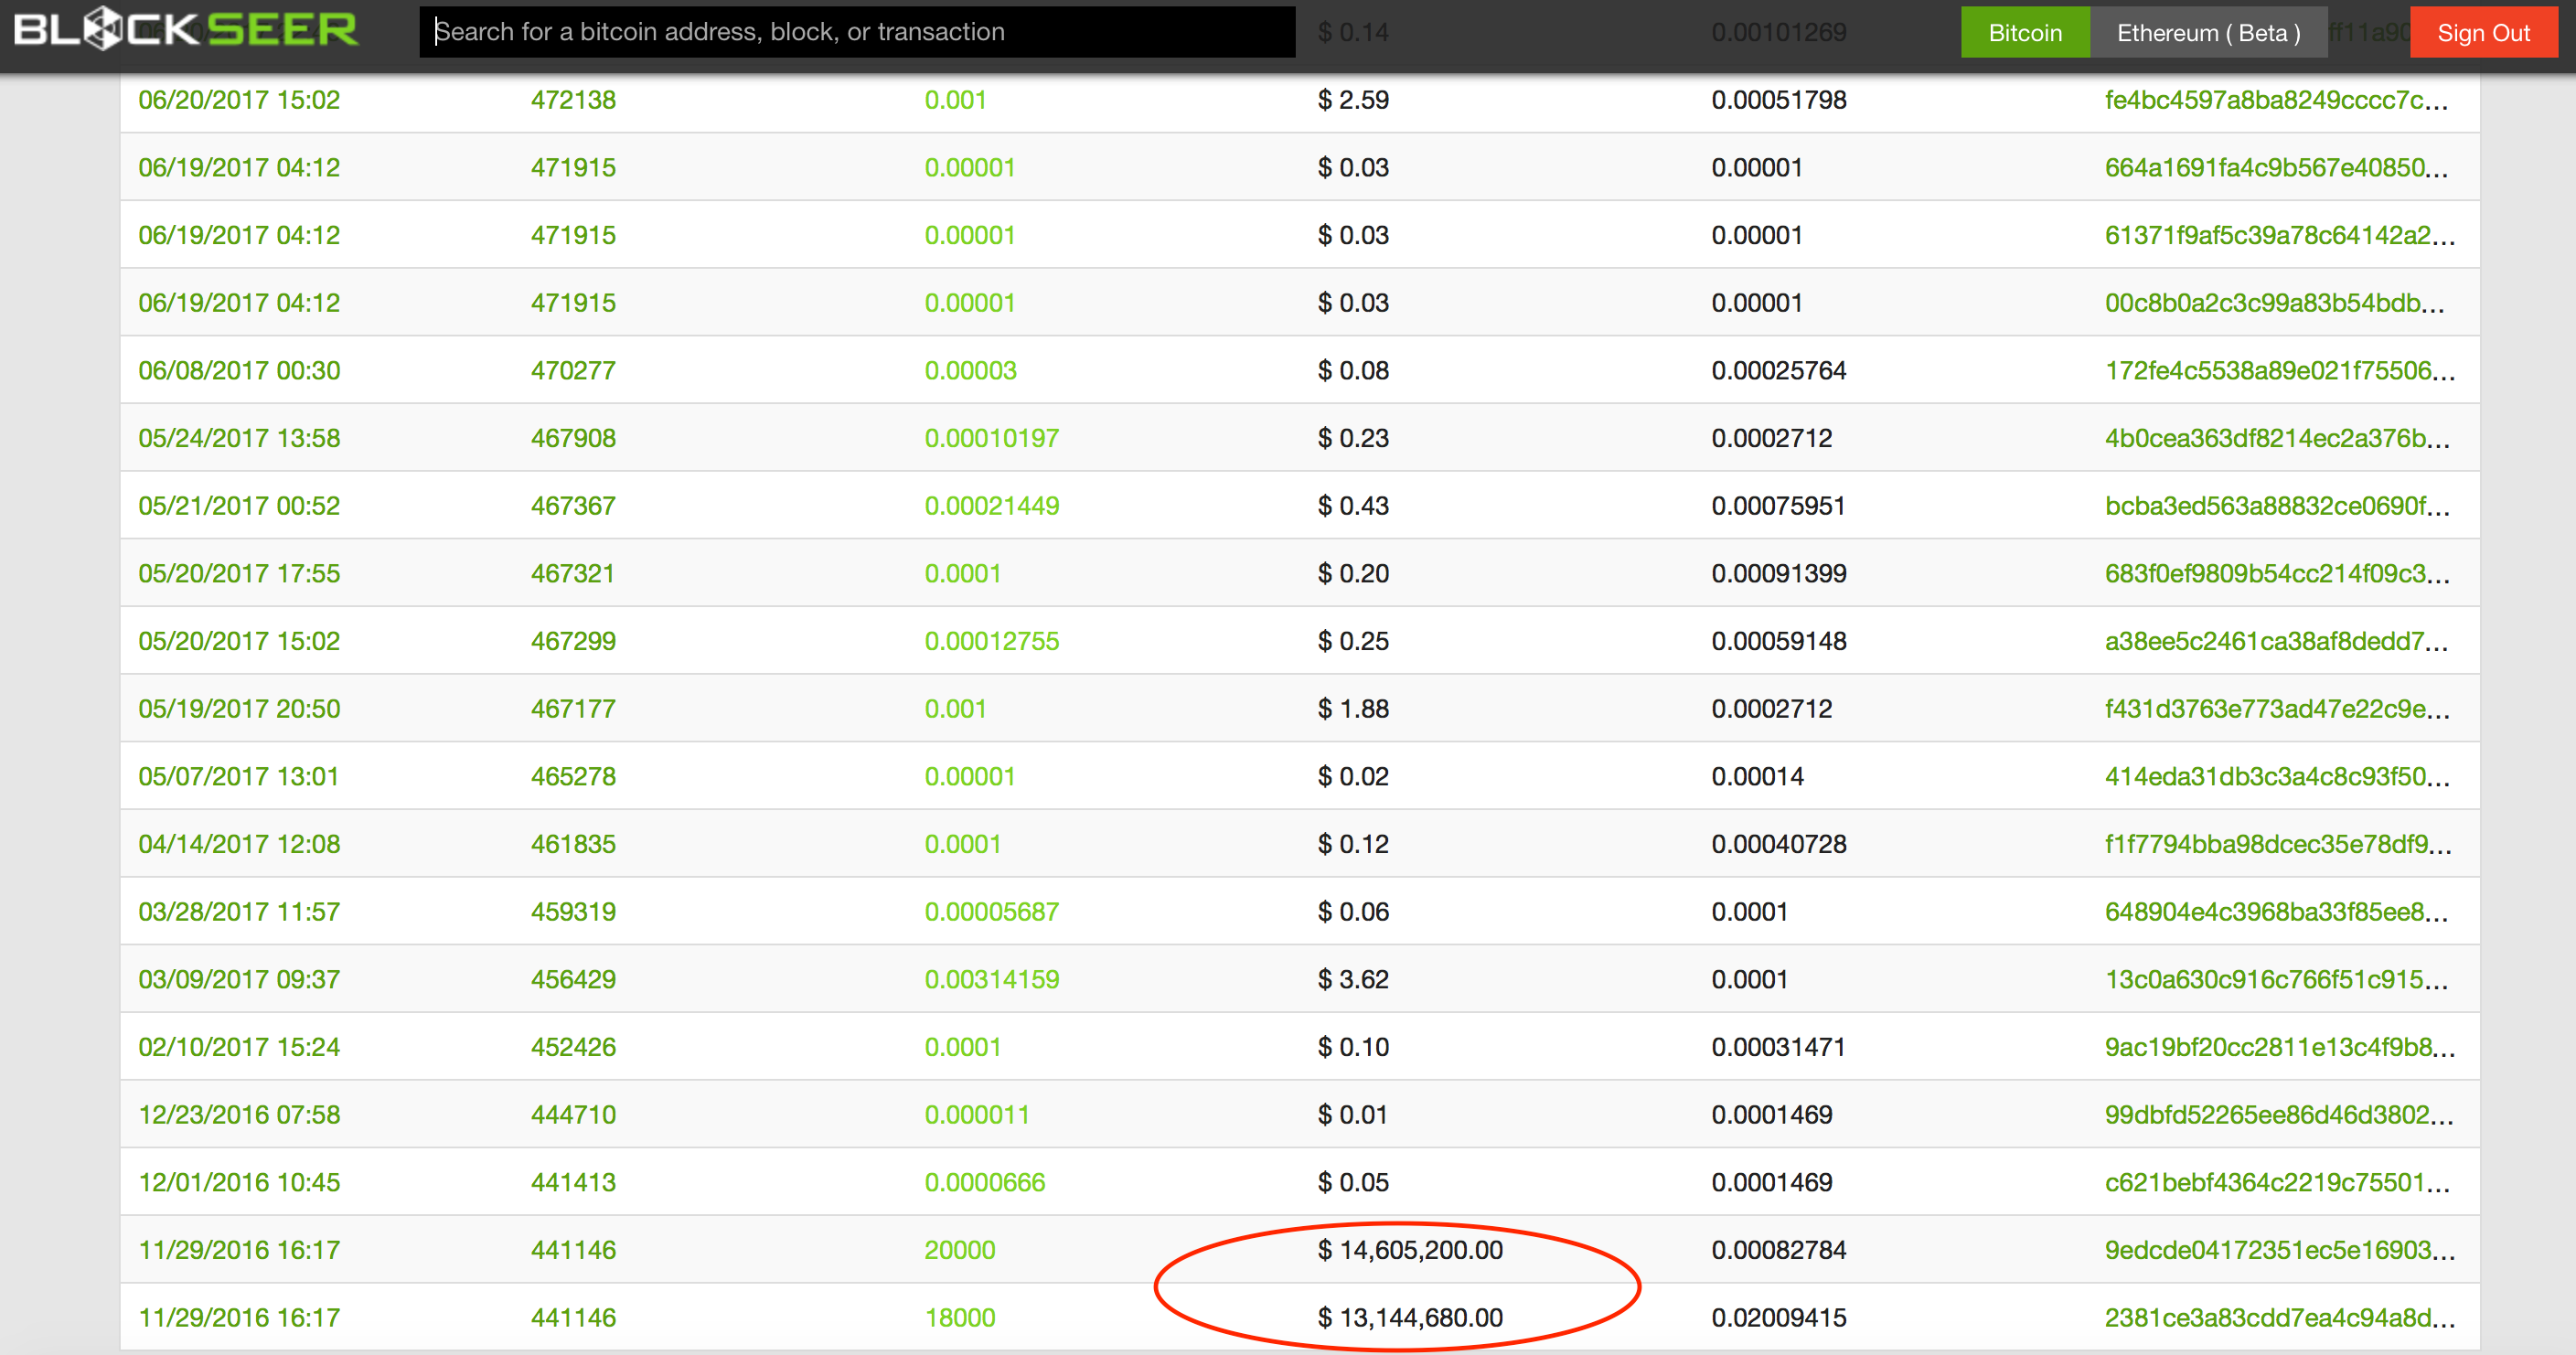Focus the bitcoin address search field
2576x1355 pixels.
[857, 32]
